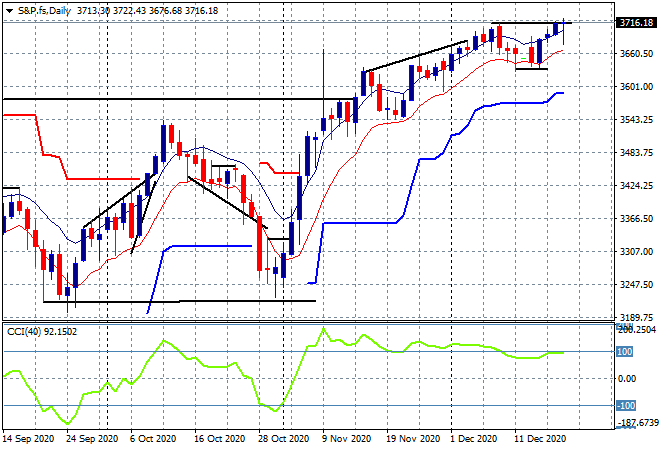Click the CCI 100 level label
Viewport: 660px width, 450px height.
pyautogui.click(x=625, y=351)
